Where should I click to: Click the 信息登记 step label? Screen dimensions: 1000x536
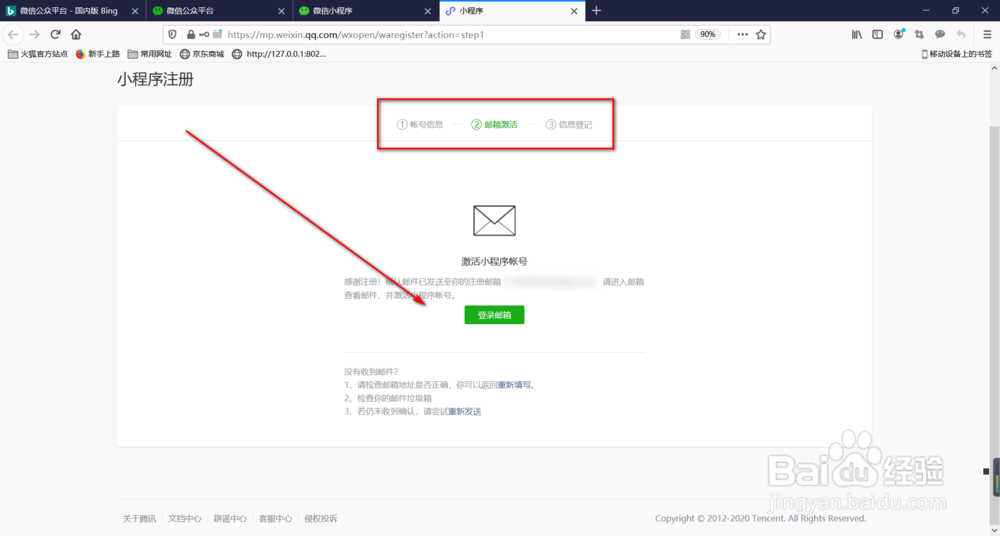(575, 124)
